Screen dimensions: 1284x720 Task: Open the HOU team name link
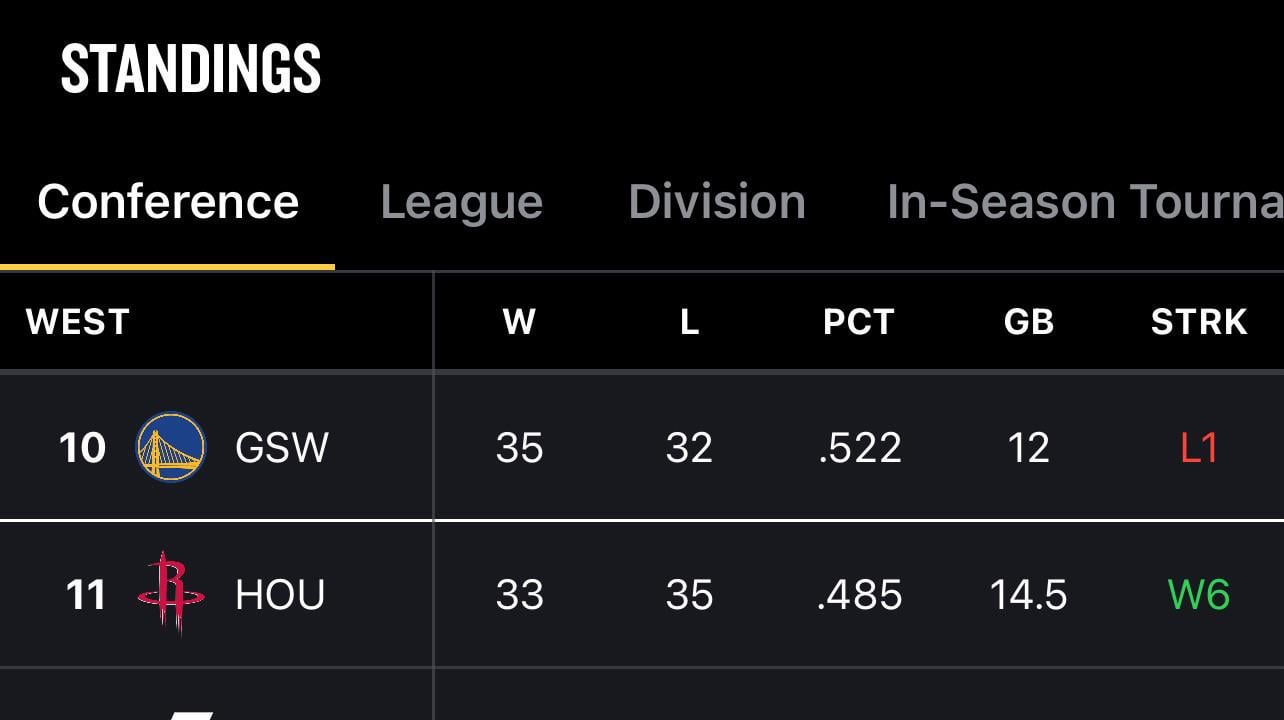tap(280, 595)
